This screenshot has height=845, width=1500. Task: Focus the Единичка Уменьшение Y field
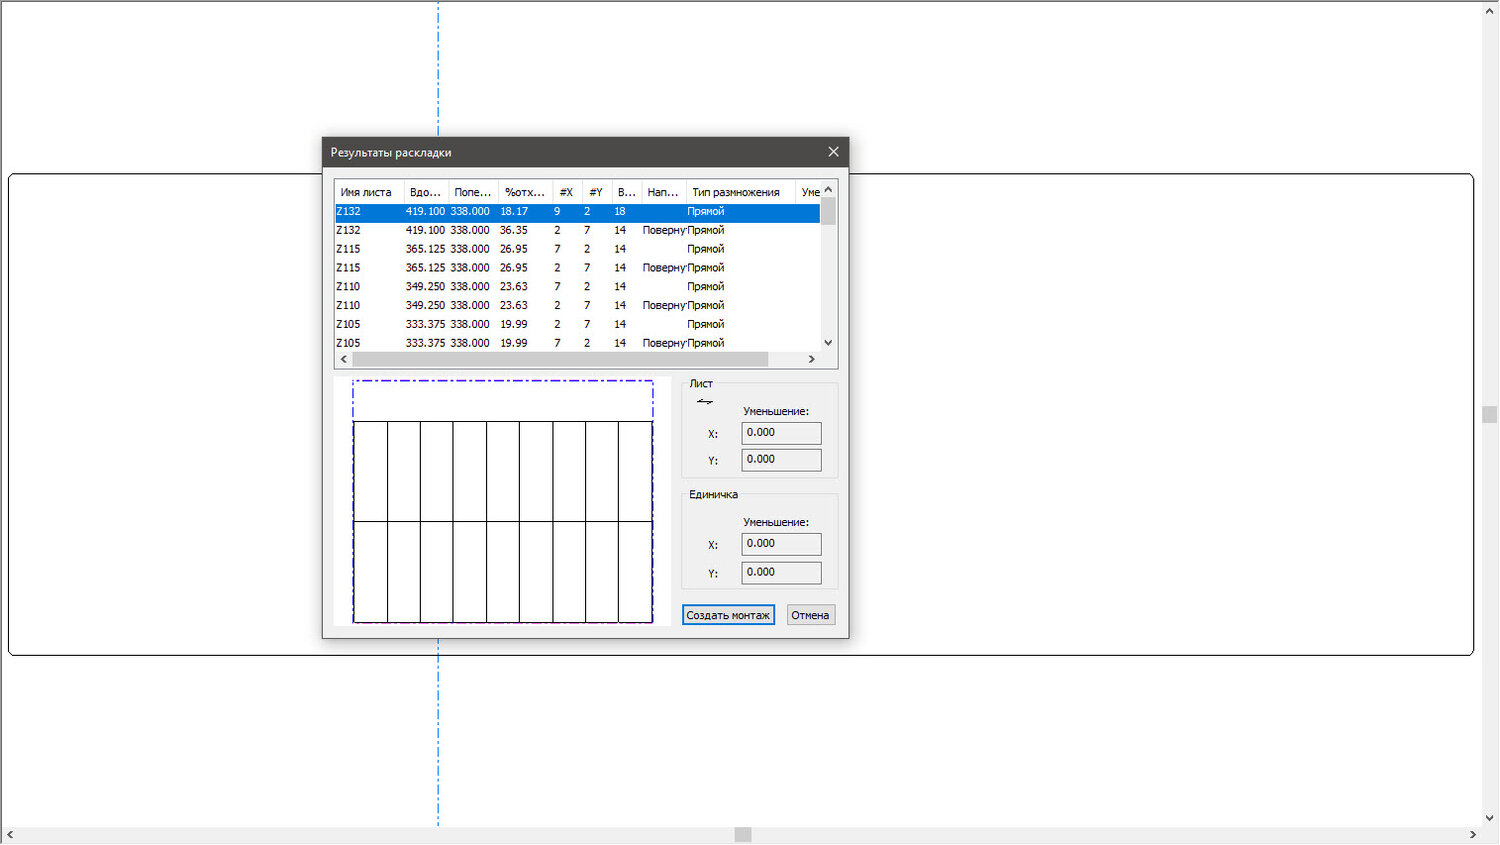781,573
